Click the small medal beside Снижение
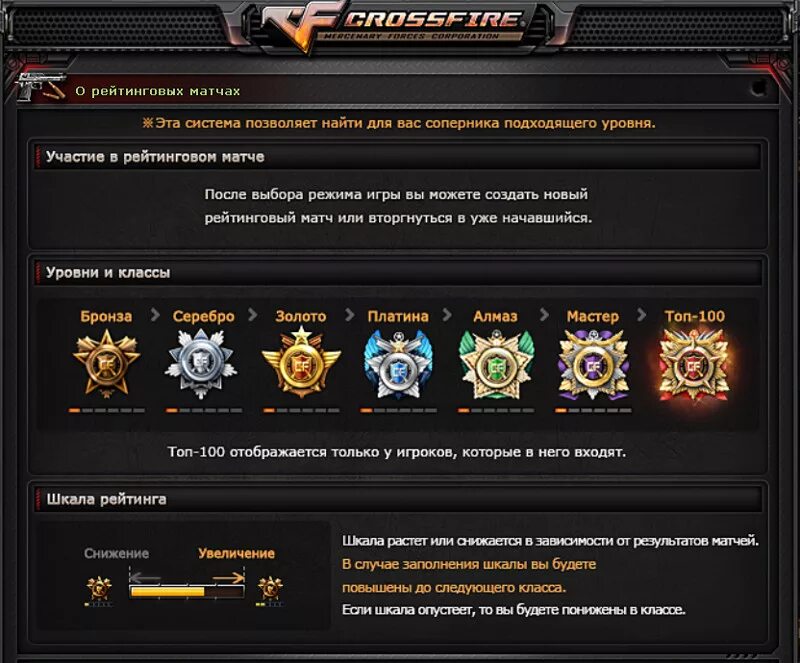The image size is (800, 663). (x=99, y=588)
